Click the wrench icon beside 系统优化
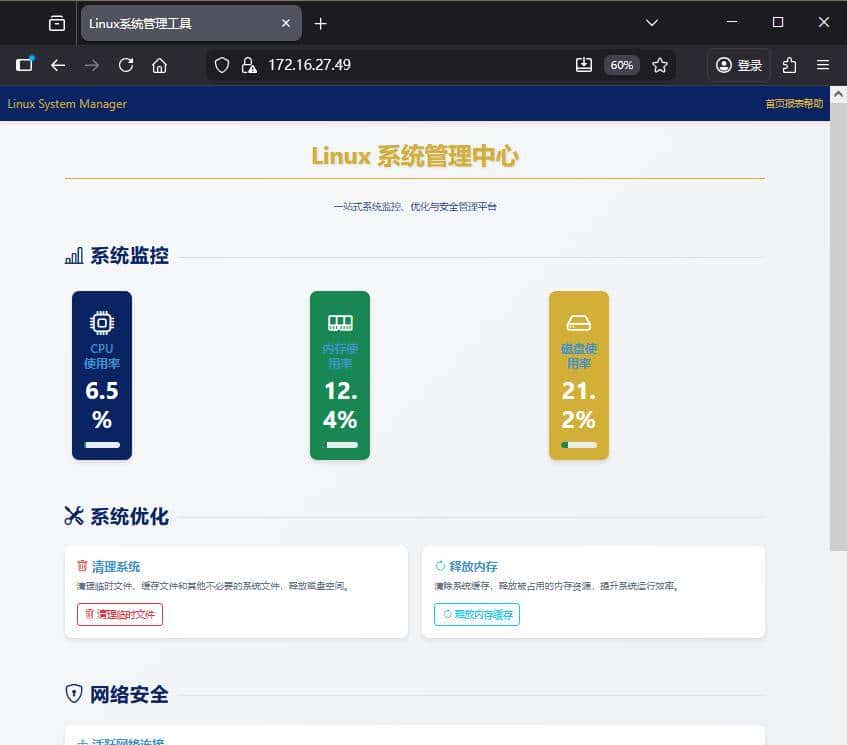847x745 pixels. coord(73,516)
